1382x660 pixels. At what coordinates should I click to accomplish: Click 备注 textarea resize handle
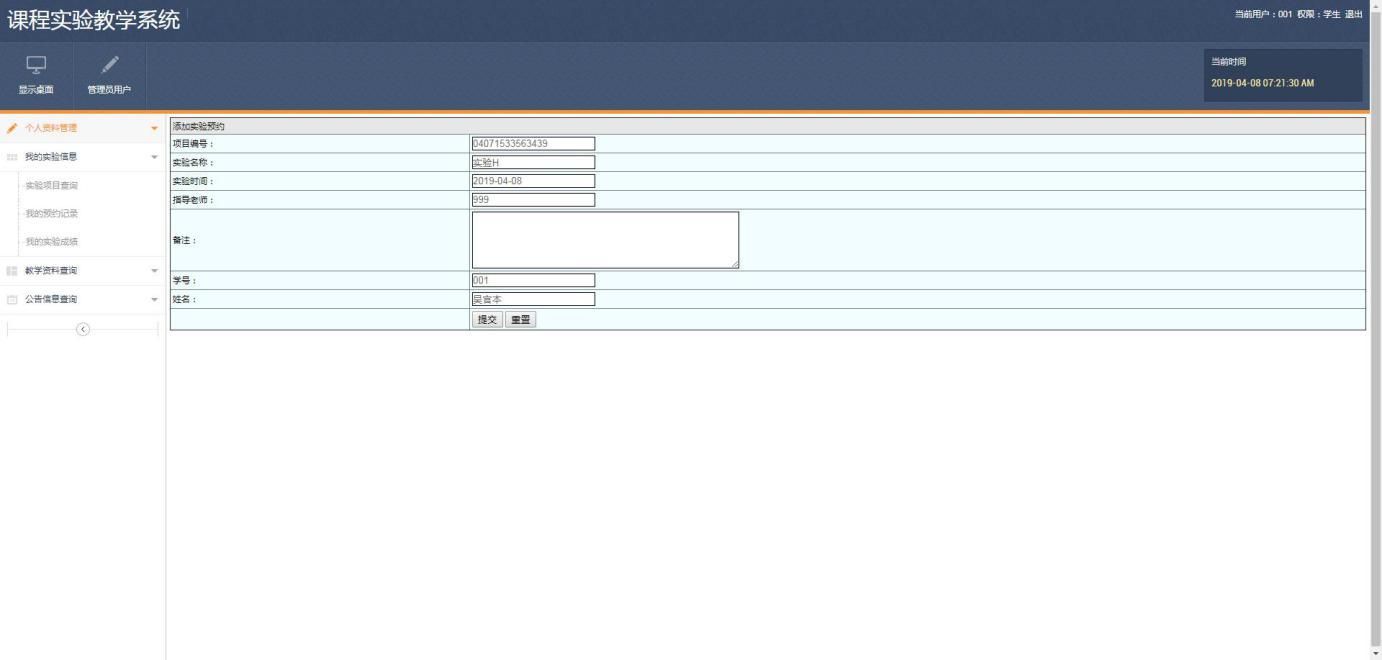(x=734, y=264)
